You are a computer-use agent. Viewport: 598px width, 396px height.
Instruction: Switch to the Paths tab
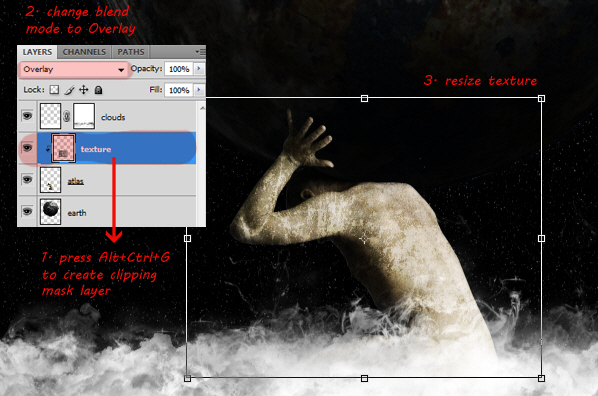pyautogui.click(x=131, y=52)
